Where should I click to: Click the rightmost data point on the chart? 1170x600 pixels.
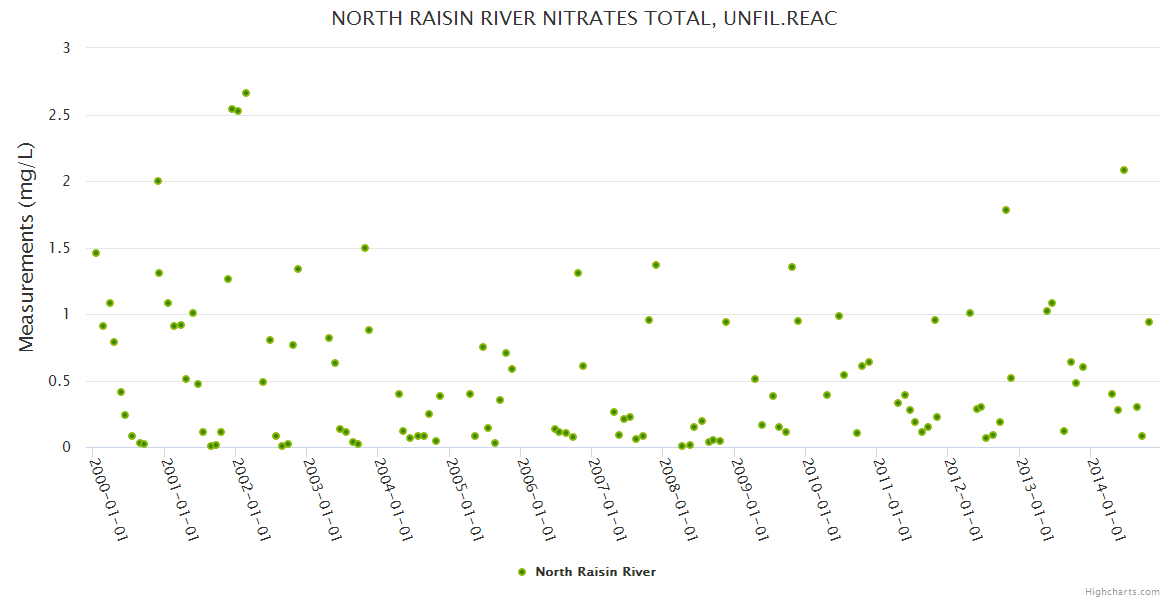1149,322
